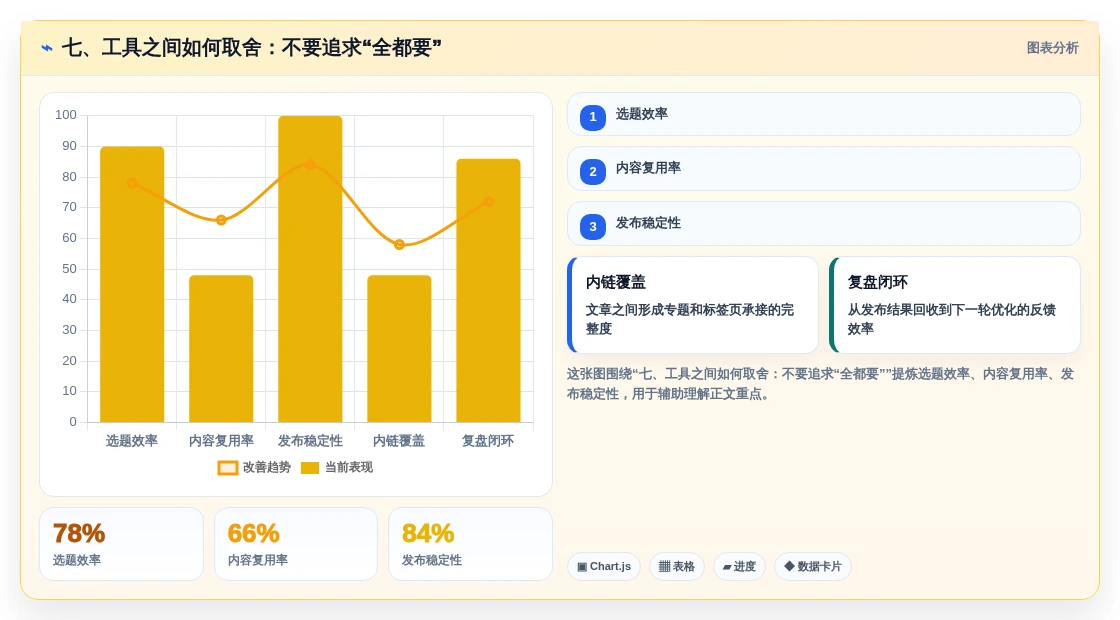Screen dimensions: 1120x620
Task: Click trend line point above 内链覆盖
Action: click(399, 244)
